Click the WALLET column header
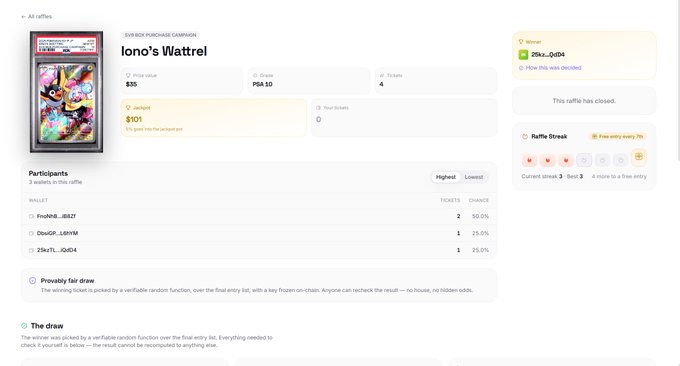The width and height of the screenshot is (680, 366). 38,200
